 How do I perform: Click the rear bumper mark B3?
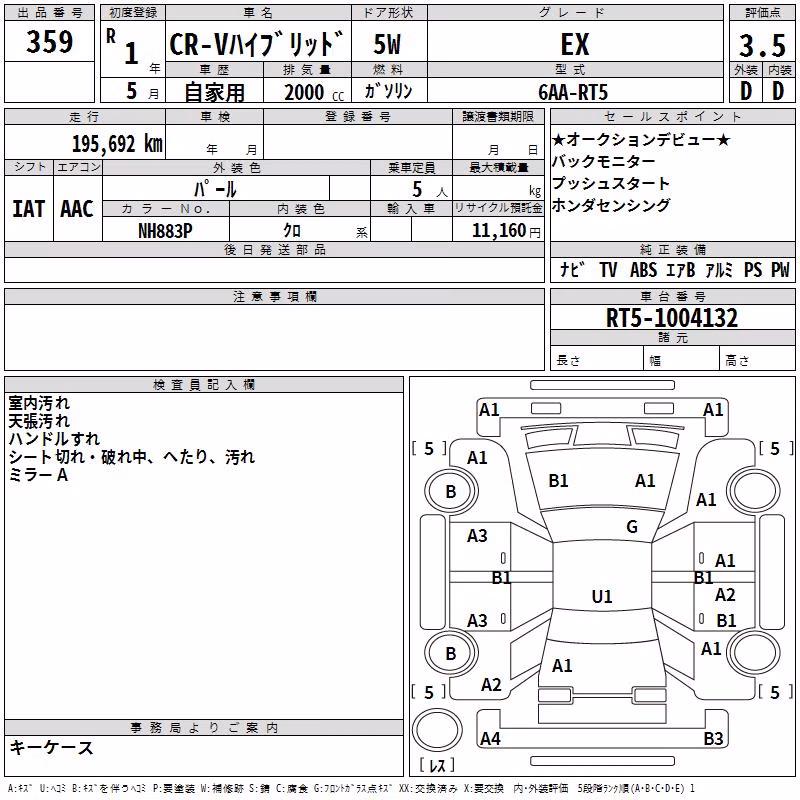713,738
